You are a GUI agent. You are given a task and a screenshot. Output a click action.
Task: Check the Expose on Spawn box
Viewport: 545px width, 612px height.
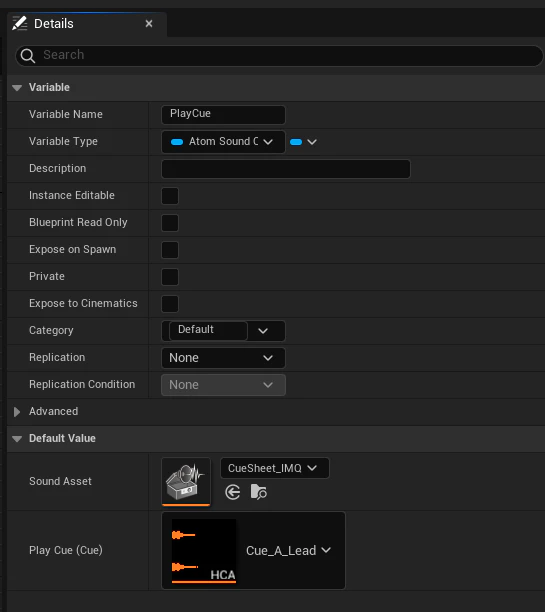170,250
